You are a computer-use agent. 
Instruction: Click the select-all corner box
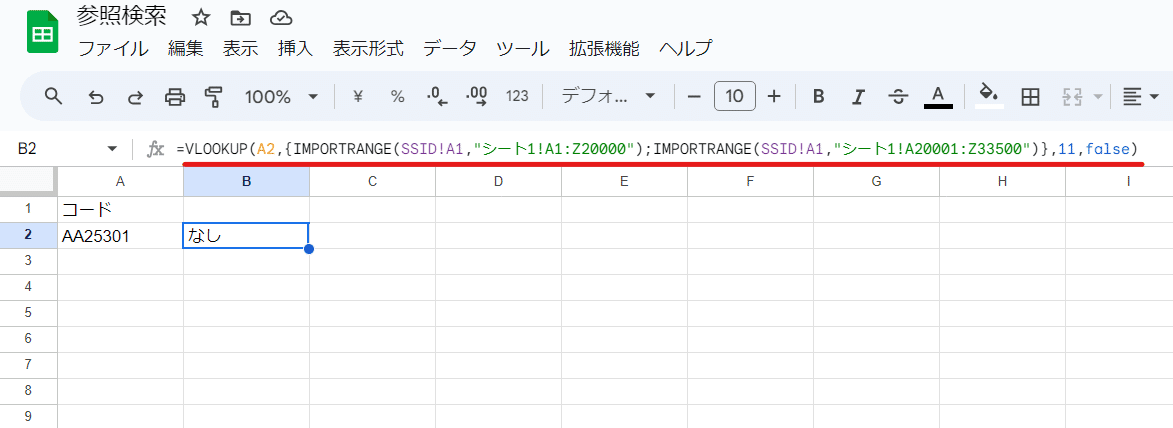28,181
